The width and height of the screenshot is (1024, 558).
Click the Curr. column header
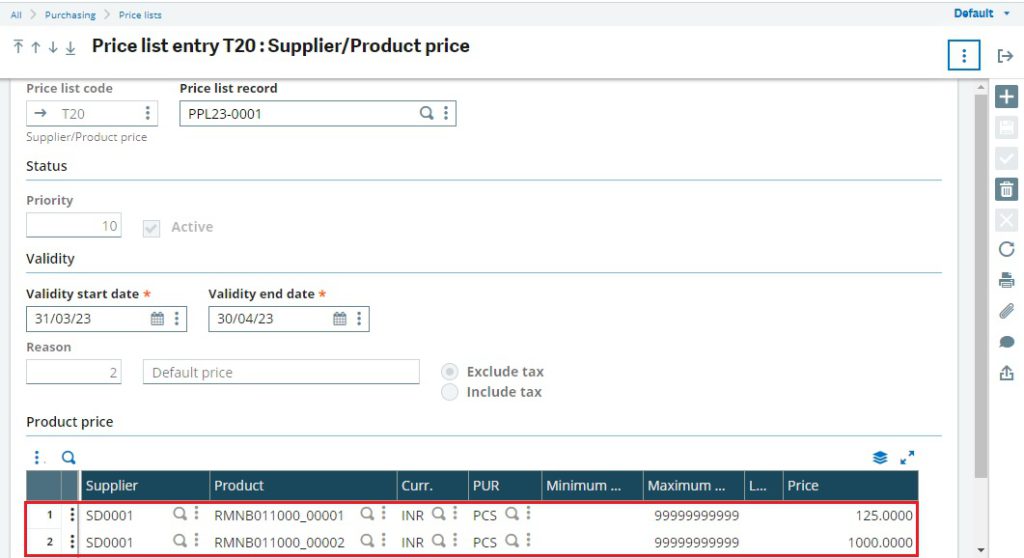(x=432, y=485)
